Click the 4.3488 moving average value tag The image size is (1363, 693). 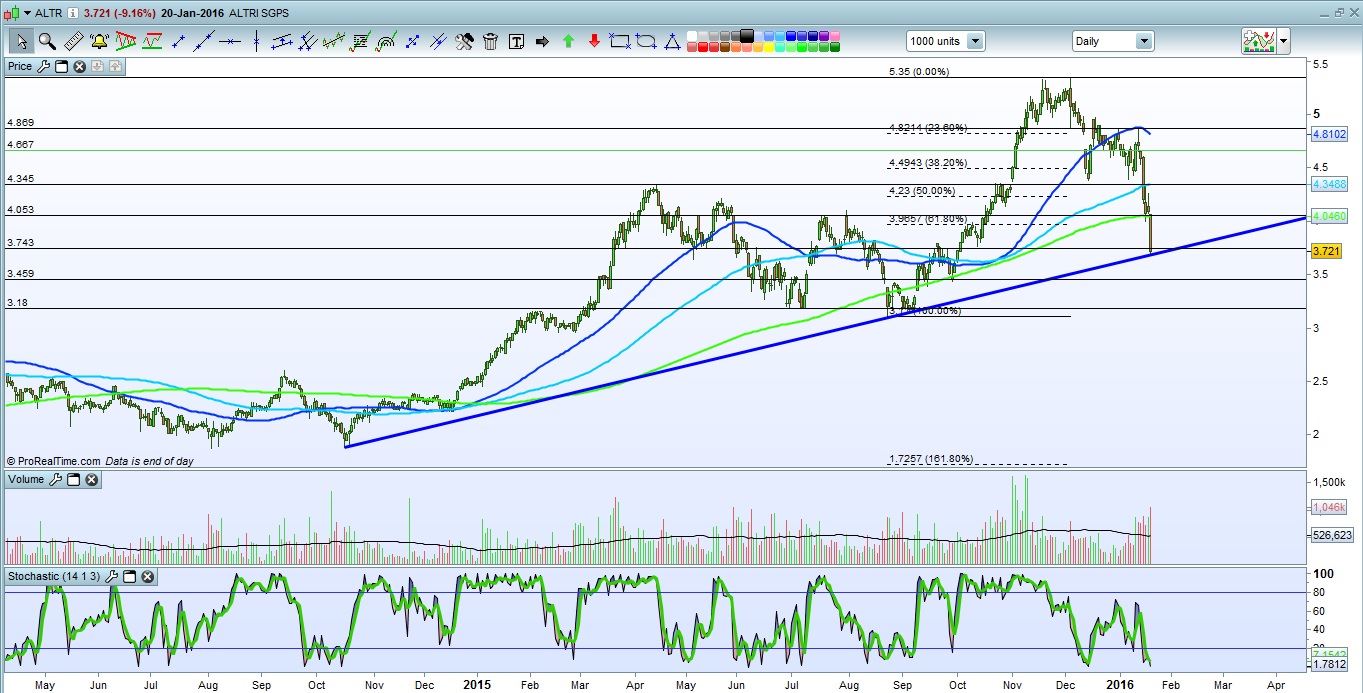tap(1328, 184)
